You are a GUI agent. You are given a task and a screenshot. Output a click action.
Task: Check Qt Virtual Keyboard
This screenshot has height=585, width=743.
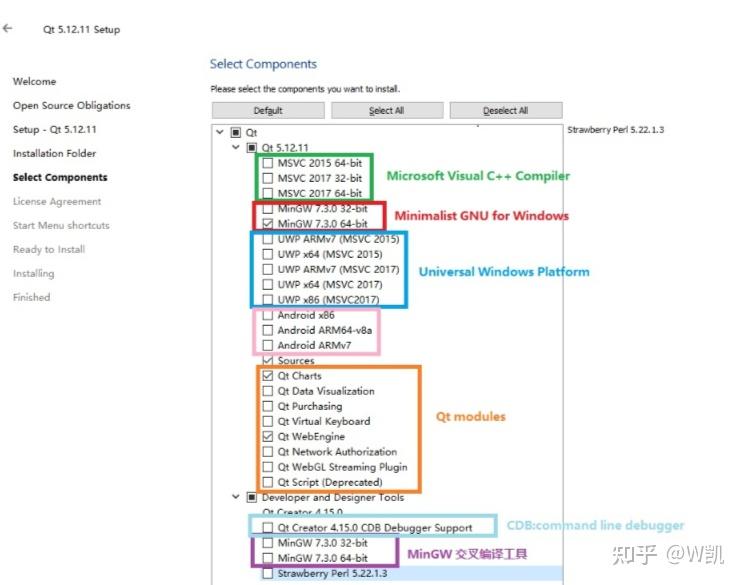point(268,421)
